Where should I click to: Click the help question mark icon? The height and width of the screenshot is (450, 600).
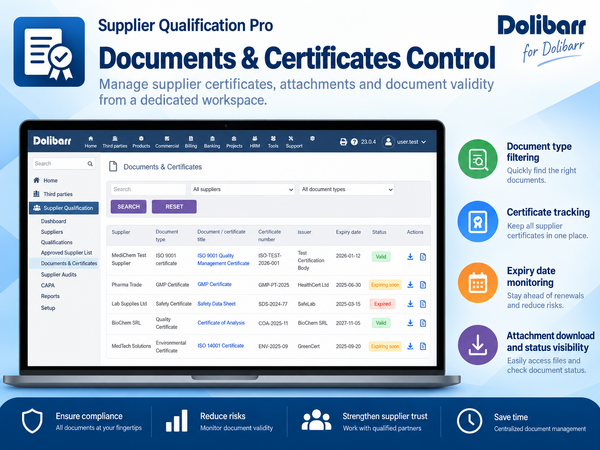pyautogui.click(x=354, y=142)
